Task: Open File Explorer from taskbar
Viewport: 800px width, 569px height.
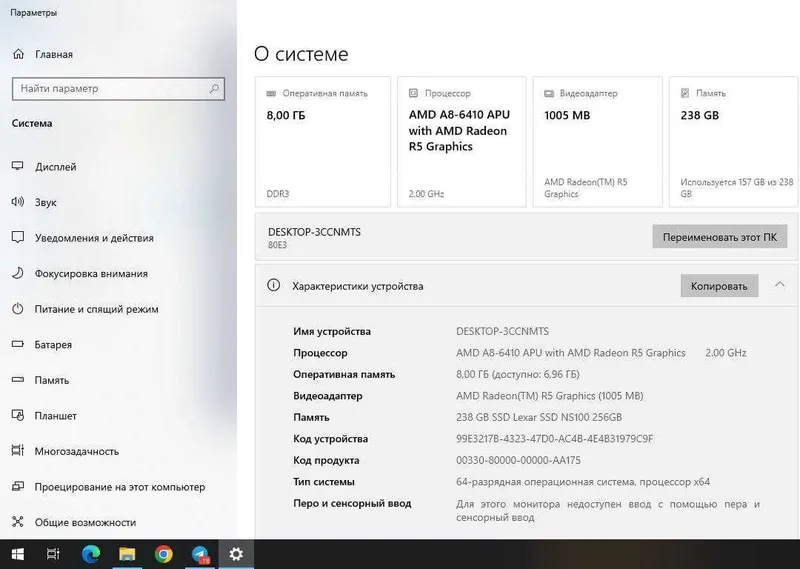Action: [x=127, y=554]
